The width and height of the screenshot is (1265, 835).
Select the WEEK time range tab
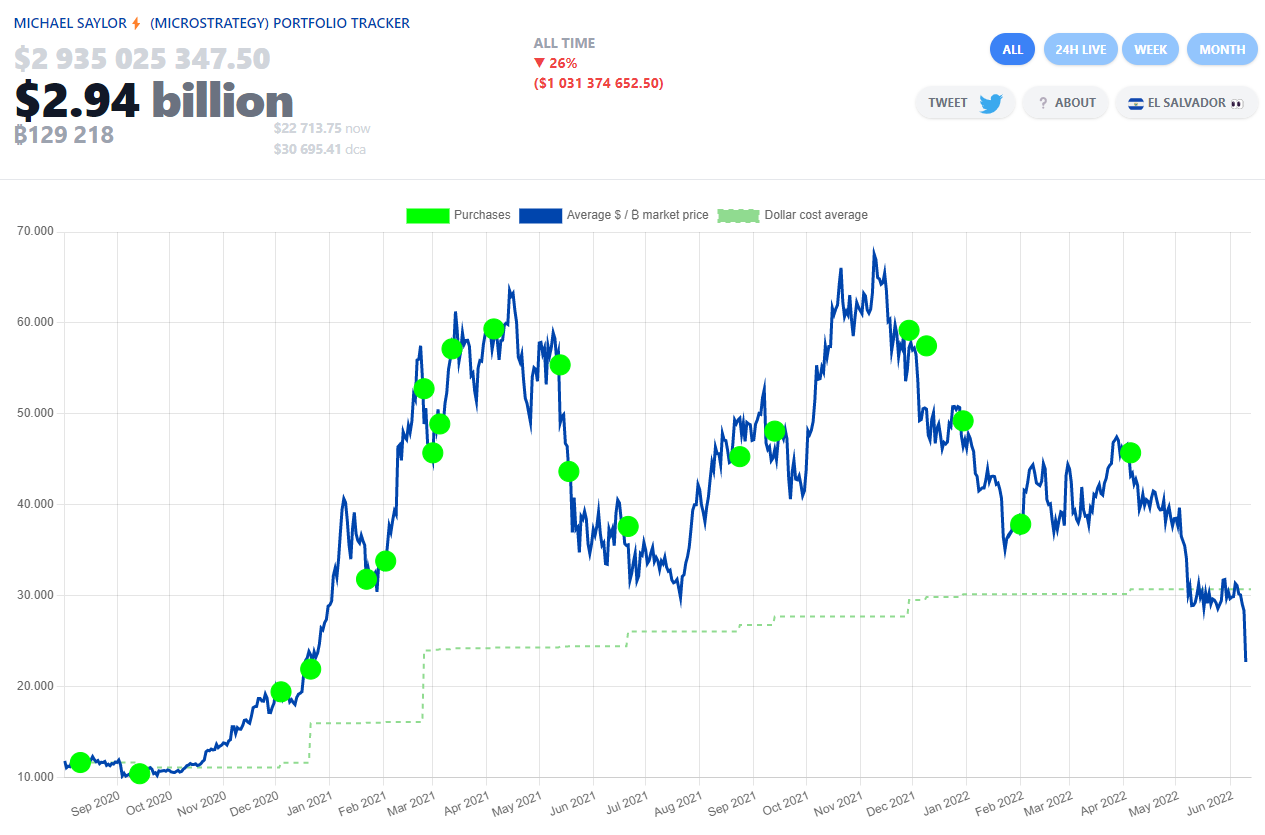(1150, 49)
